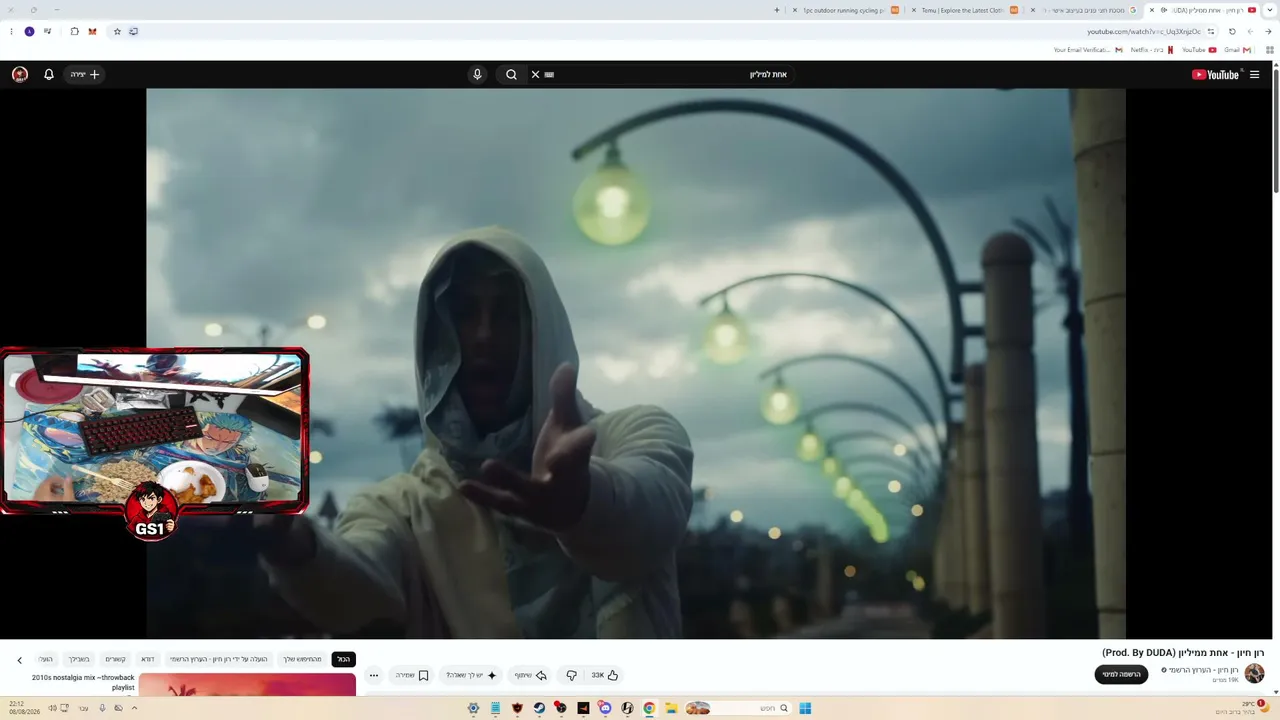Image resolution: width=1280 pixels, height=720 pixels.
Task: Start voice search with microphone icon
Action: pos(477,74)
